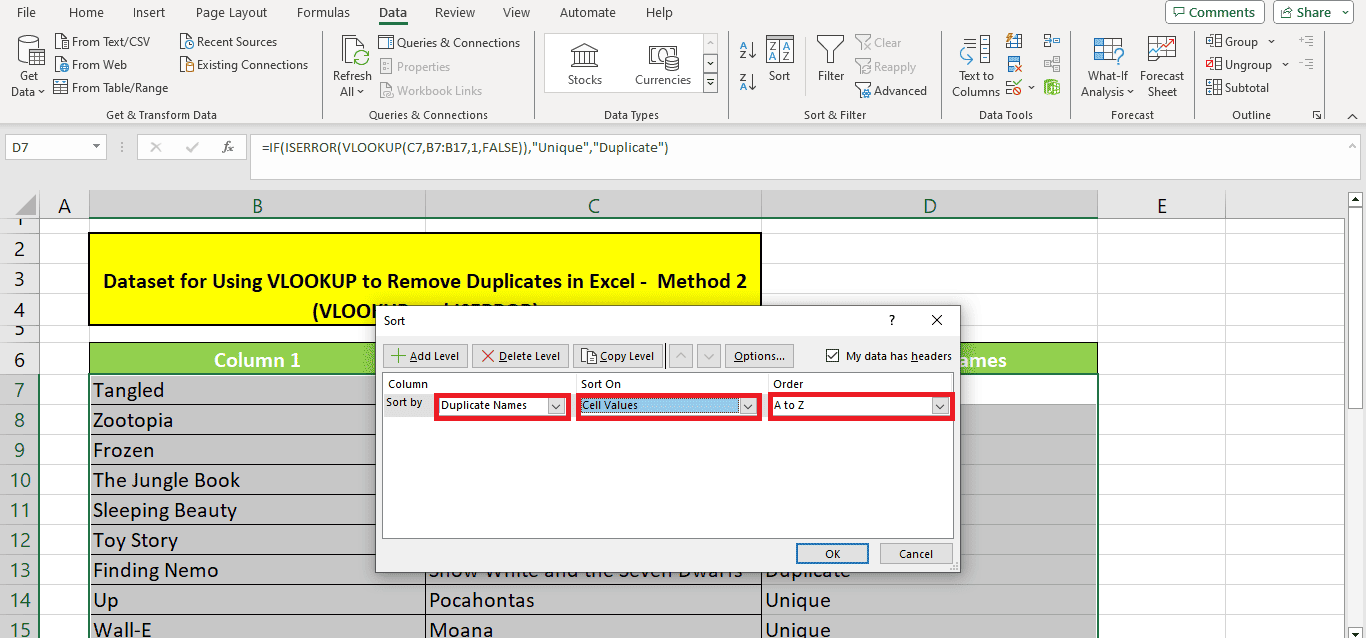Viewport: 1366px width, 638px height.
Task: Click the Add Level button
Action: 424,356
